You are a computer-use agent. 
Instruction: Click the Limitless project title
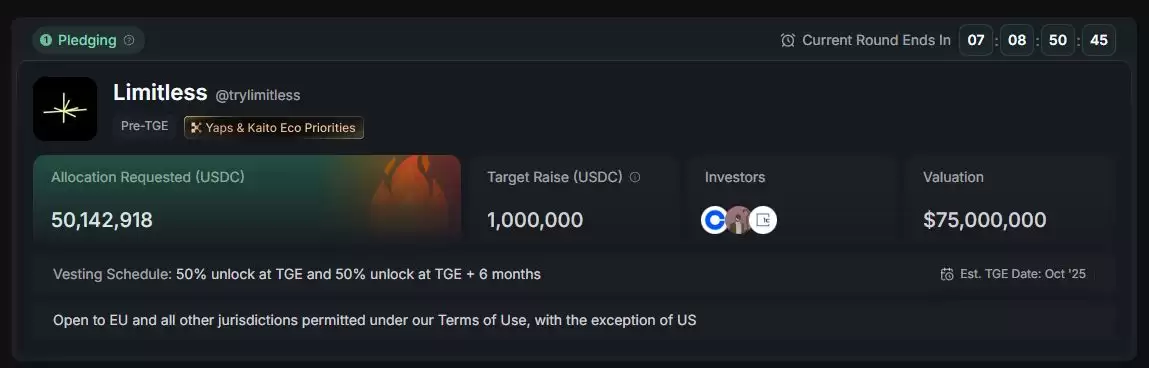tap(160, 93)
